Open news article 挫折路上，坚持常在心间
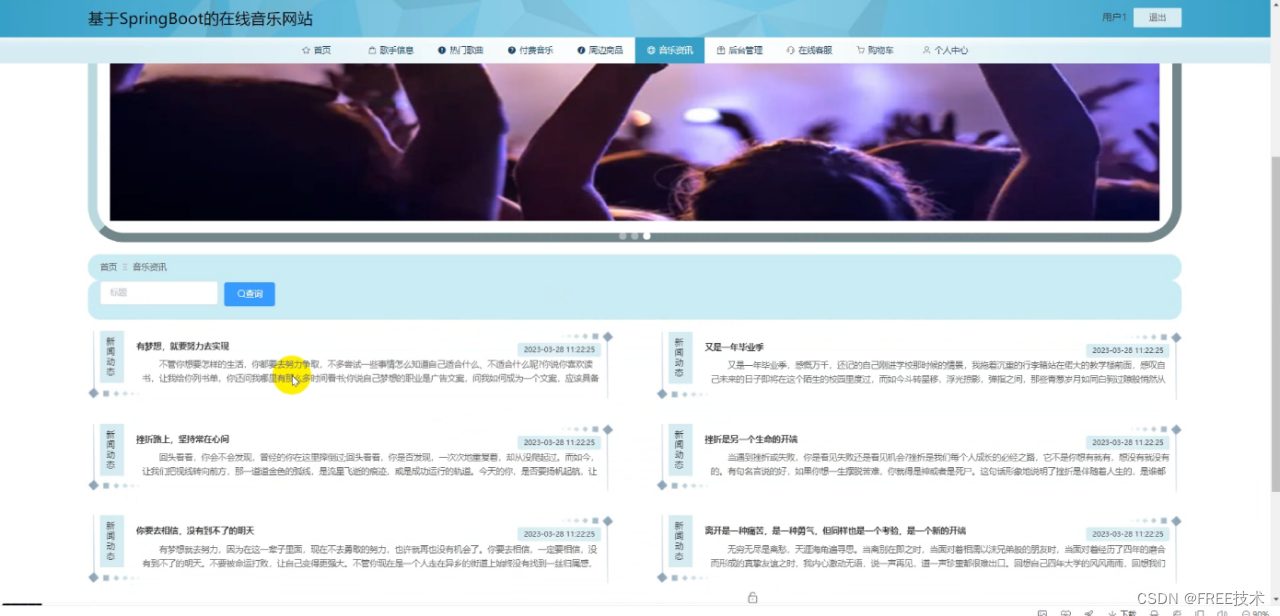Image resolution: width=1280 pixels, height=616 pixels. click(183, 439)
